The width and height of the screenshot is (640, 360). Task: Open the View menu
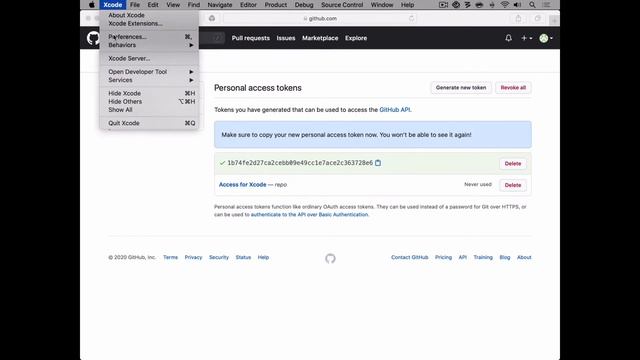pos(173,5)
